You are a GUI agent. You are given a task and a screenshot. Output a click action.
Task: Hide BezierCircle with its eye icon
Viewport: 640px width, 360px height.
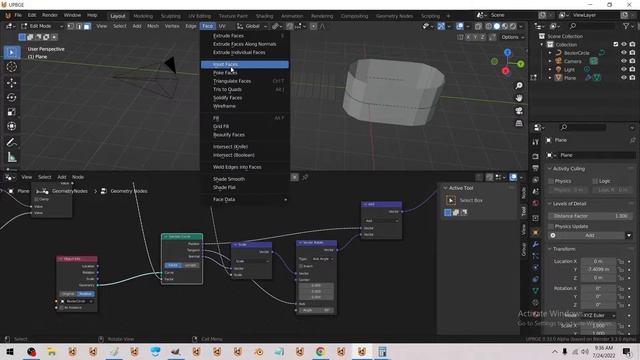click(624, 53)
